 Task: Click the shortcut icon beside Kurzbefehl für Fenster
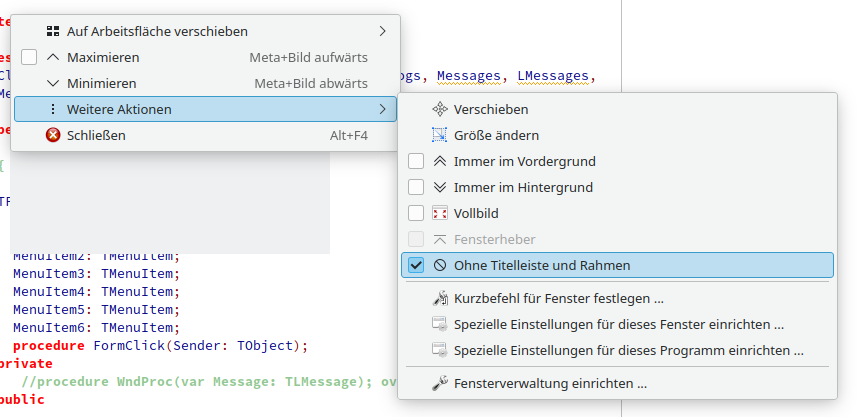click(439, 298)
